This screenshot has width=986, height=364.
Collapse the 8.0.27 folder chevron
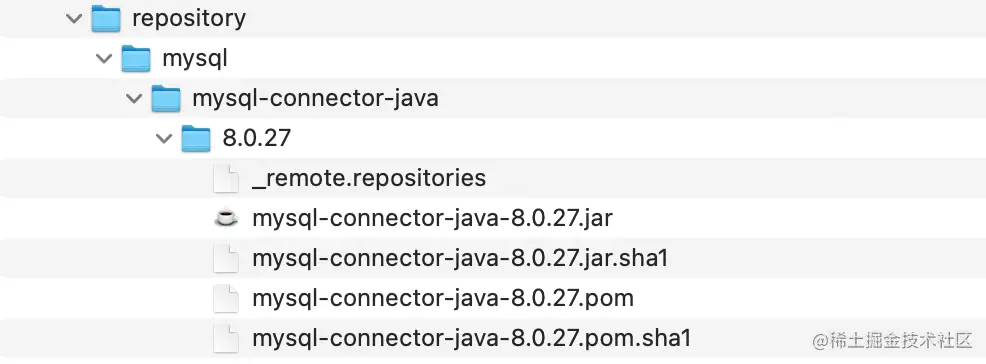[164, 138]
